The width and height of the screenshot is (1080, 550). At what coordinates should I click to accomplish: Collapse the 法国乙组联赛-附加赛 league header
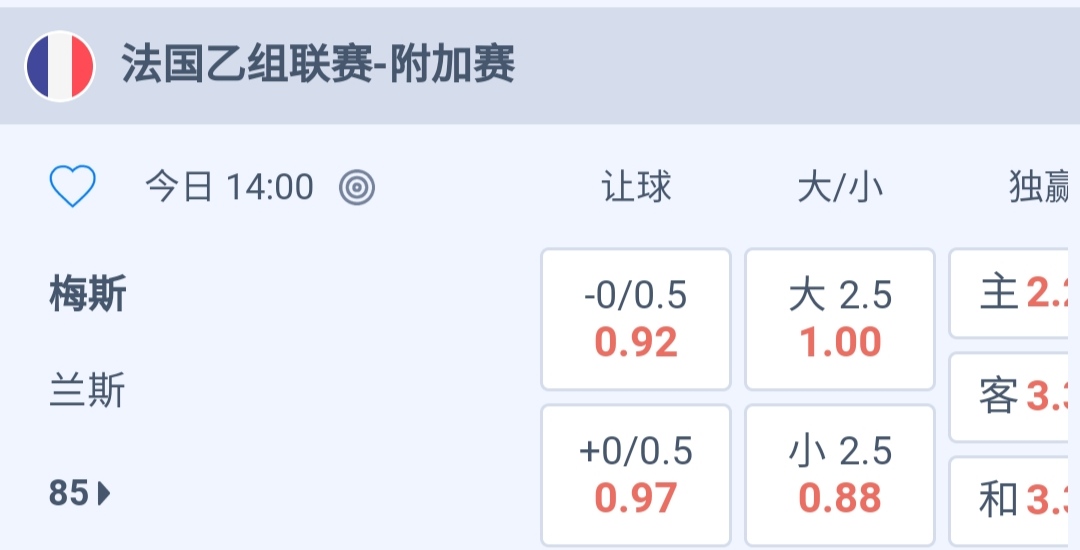(318, 66)
